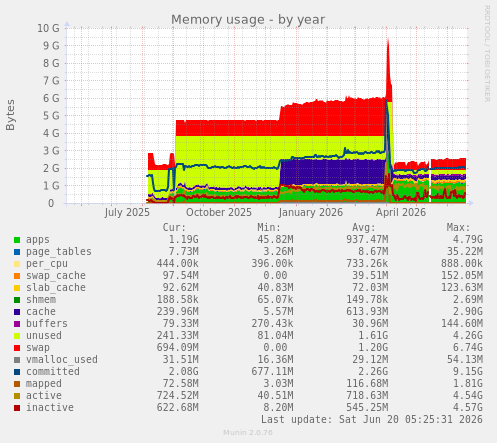Screen dimensions: 497x443
Task: Select the 'inactive' legend label
Action: [x=50, y=408]
